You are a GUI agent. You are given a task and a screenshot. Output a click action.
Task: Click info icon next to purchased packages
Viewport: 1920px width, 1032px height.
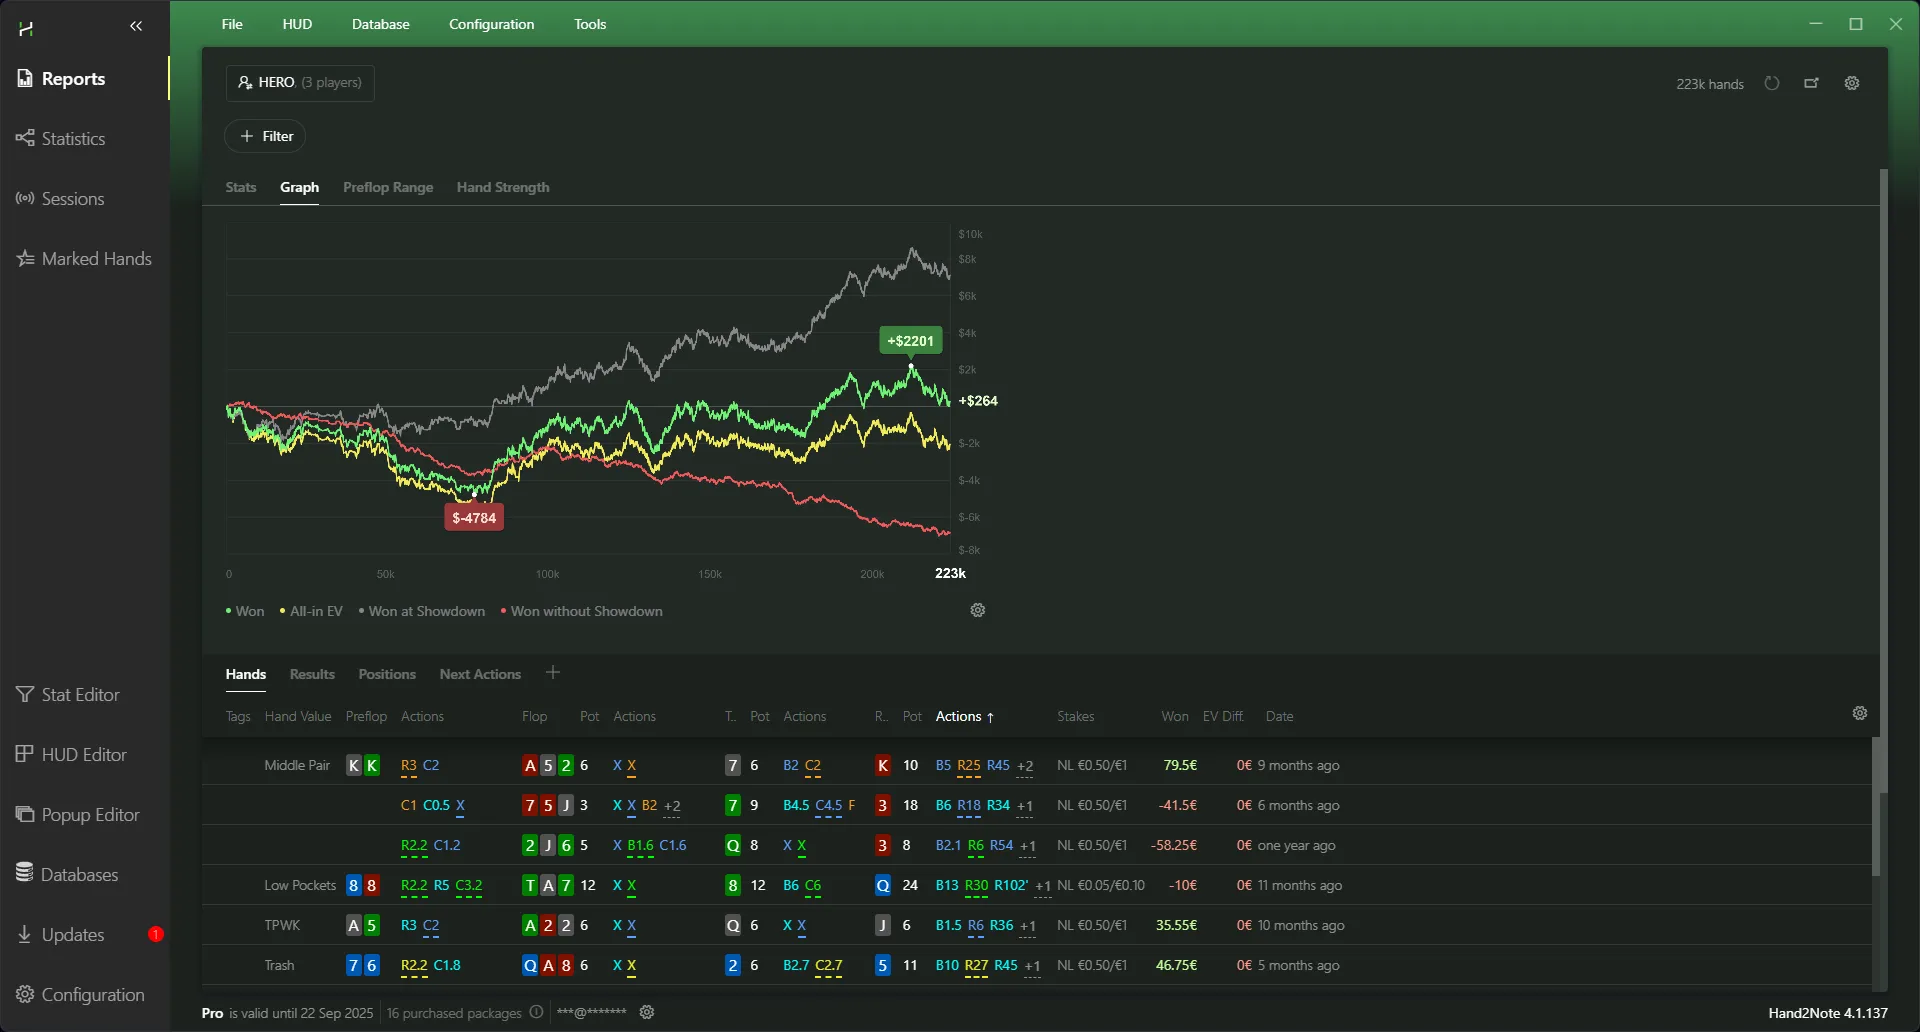(x=536, y=1012)
